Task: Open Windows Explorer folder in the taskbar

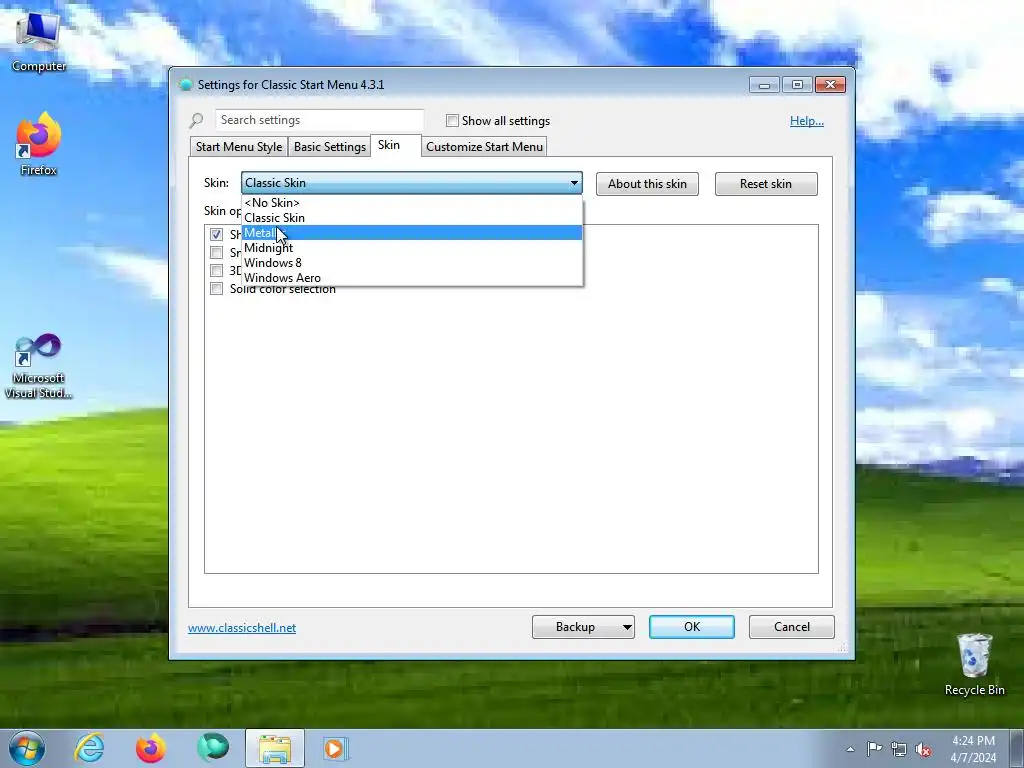Action: (x=275, y=748)
